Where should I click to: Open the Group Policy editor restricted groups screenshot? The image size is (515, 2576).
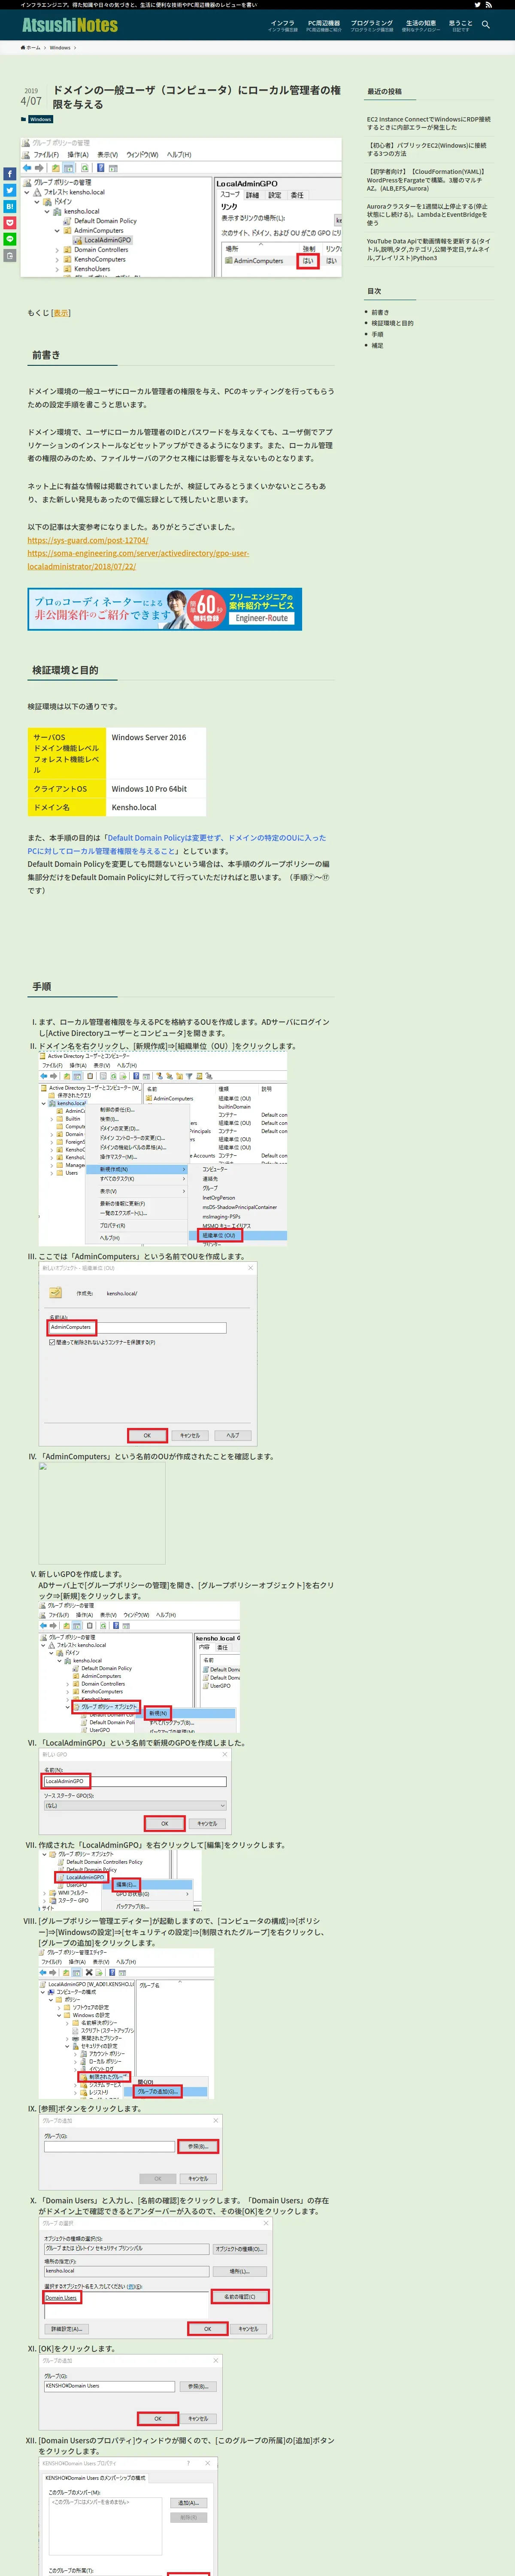point(126,2022)
